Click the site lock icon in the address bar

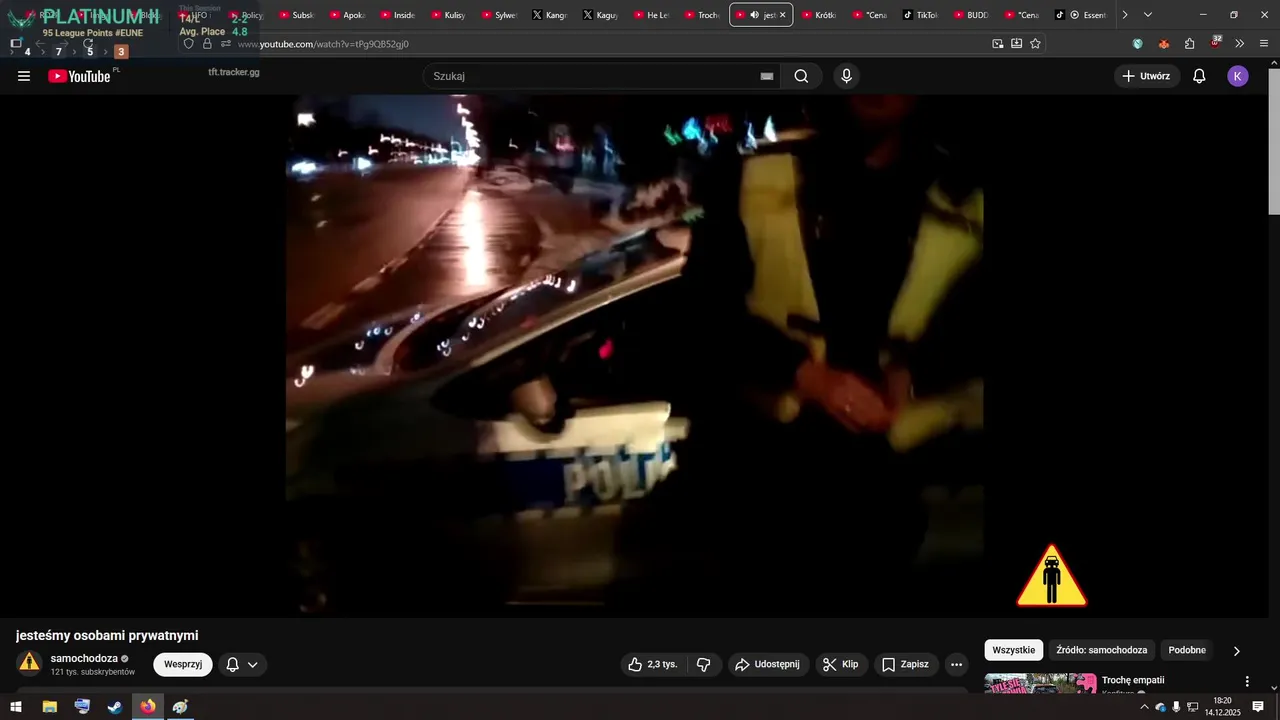[x=207, y=44]
